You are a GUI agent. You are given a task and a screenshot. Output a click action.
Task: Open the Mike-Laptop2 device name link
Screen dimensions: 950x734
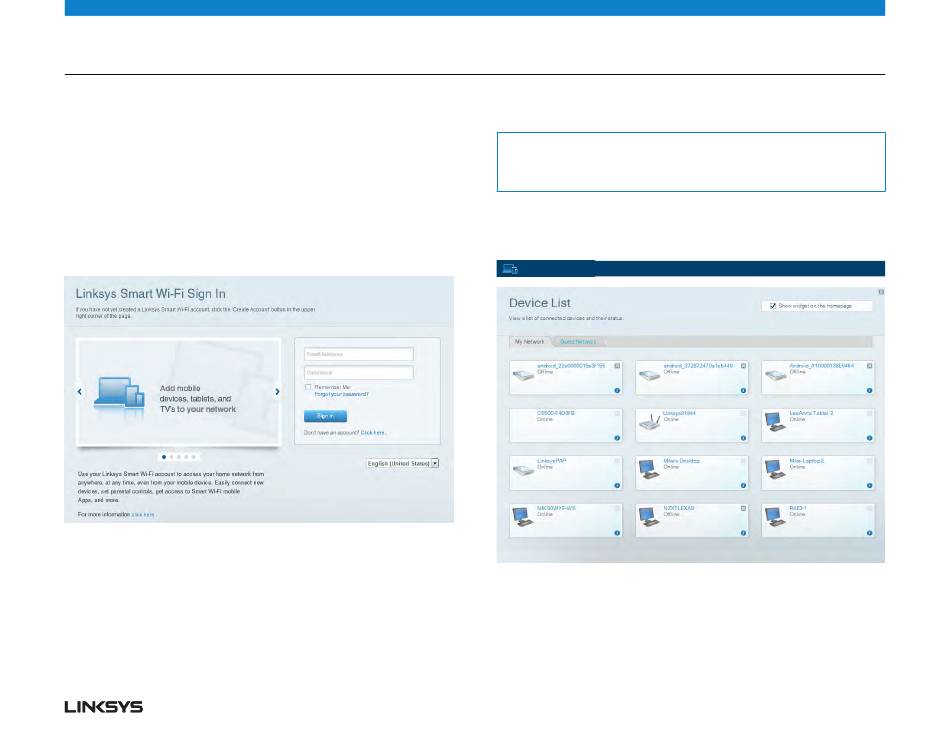pos(806,461)
